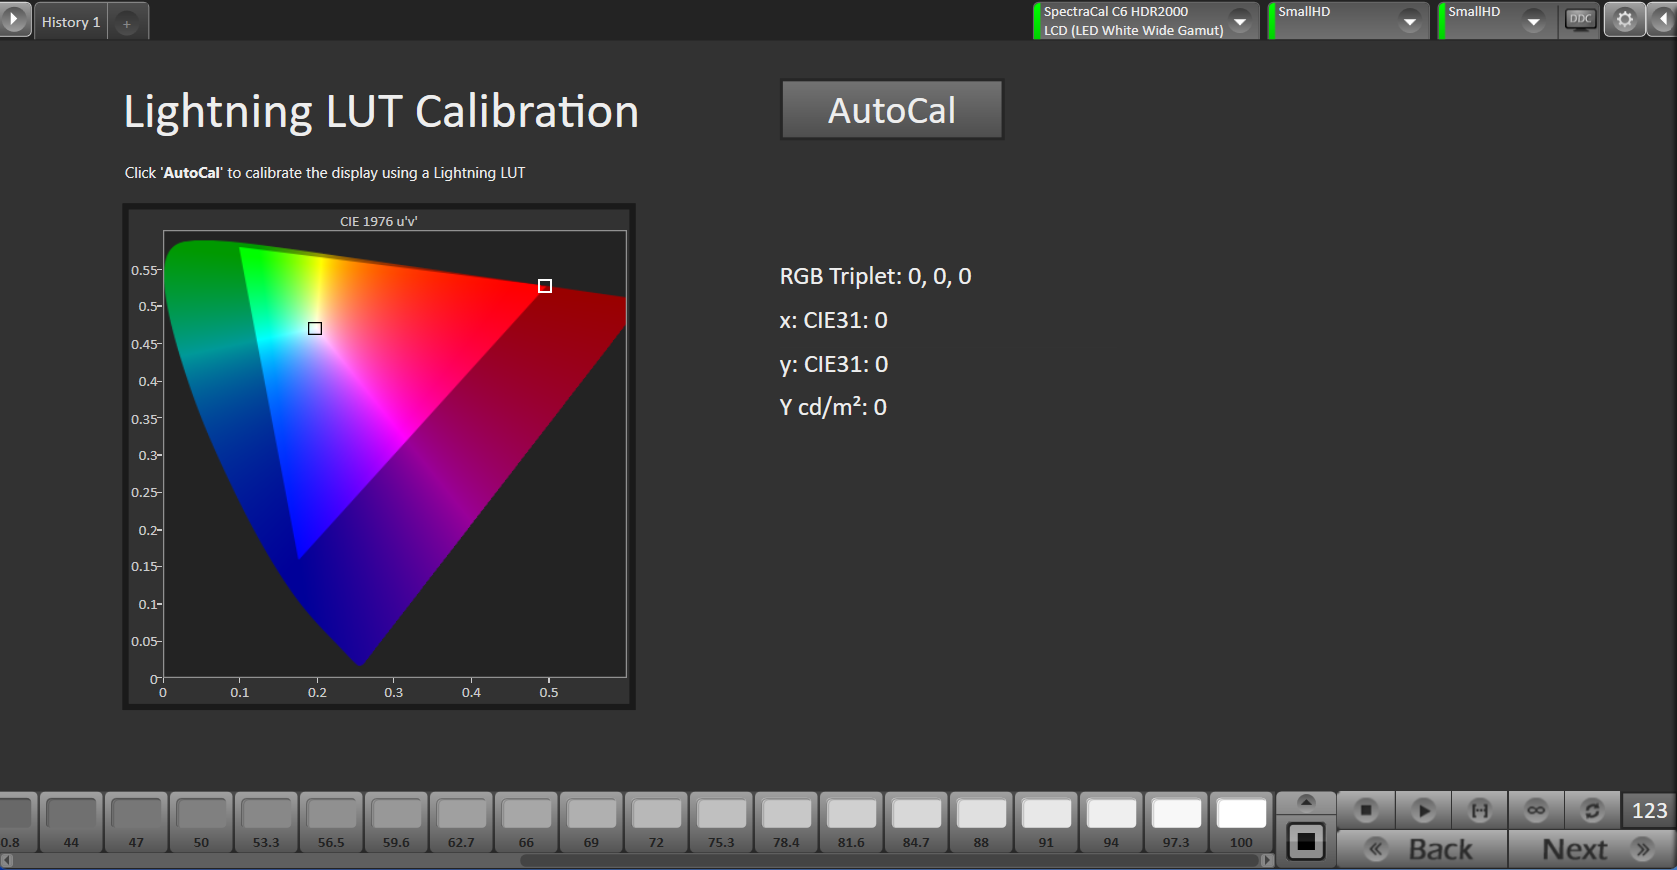The width and height of the screenshot is (1677, 870).
Task: Expand the pattern panel with up arrow
Action: pos(1306,801)
